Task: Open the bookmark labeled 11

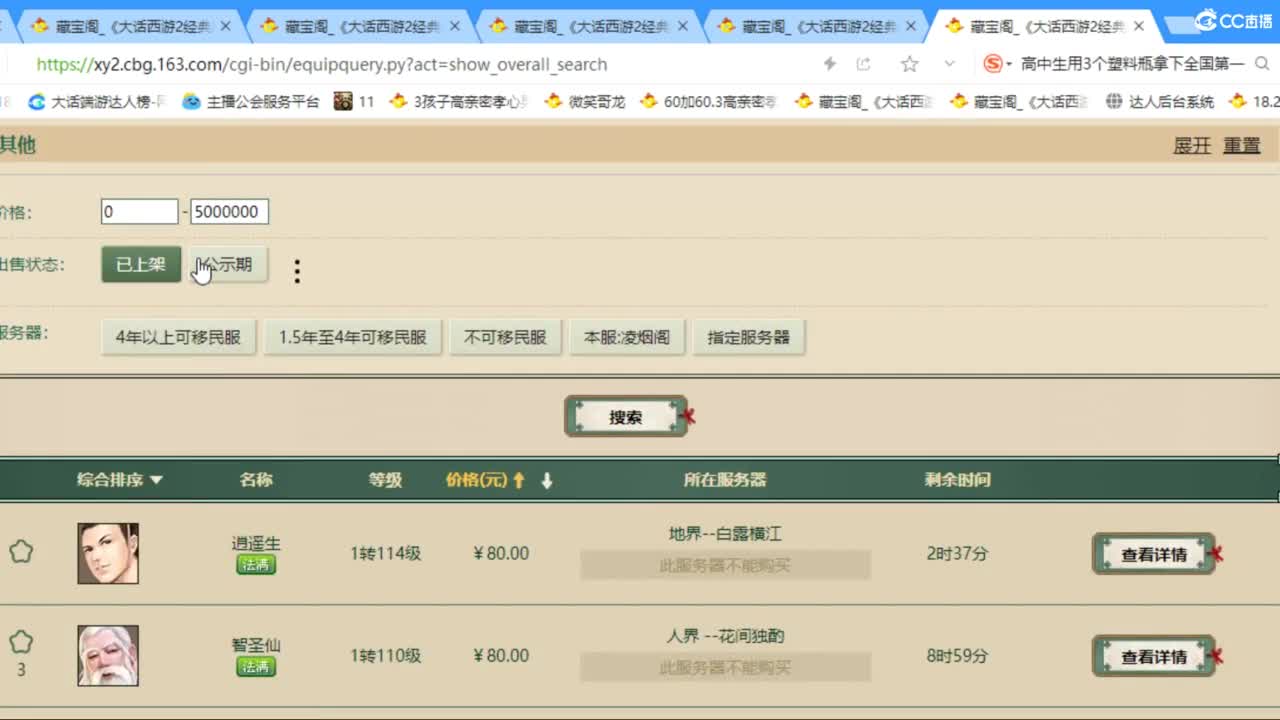Action: 355,101
